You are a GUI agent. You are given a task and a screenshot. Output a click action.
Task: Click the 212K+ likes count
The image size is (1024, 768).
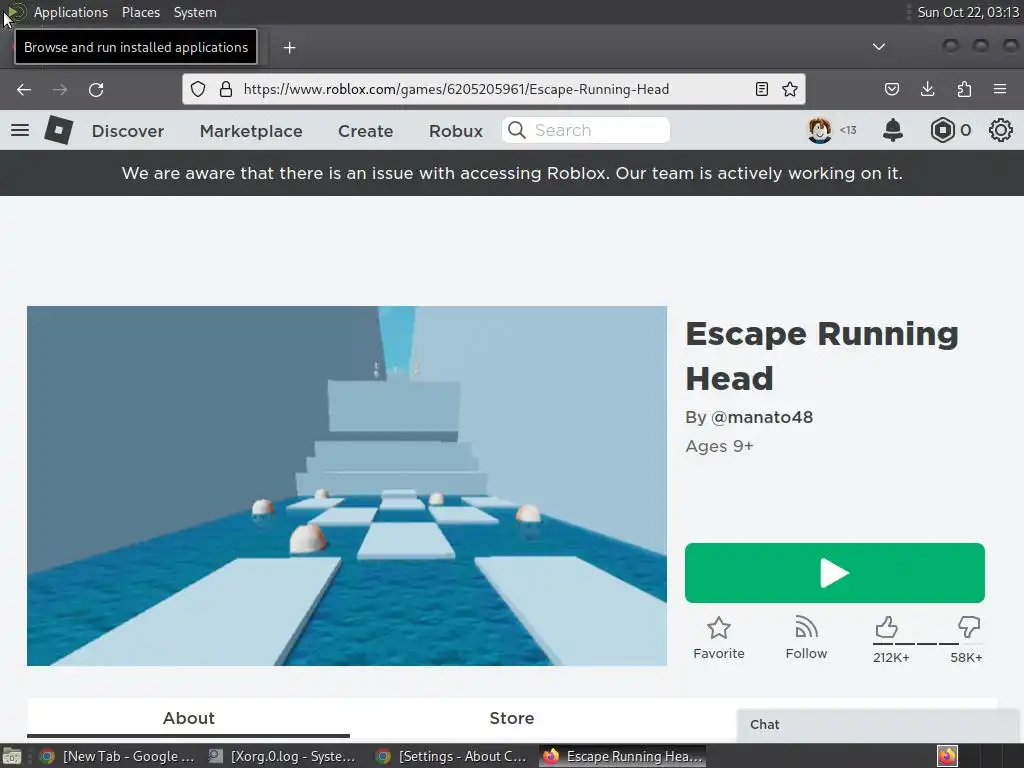pos(891,658)
